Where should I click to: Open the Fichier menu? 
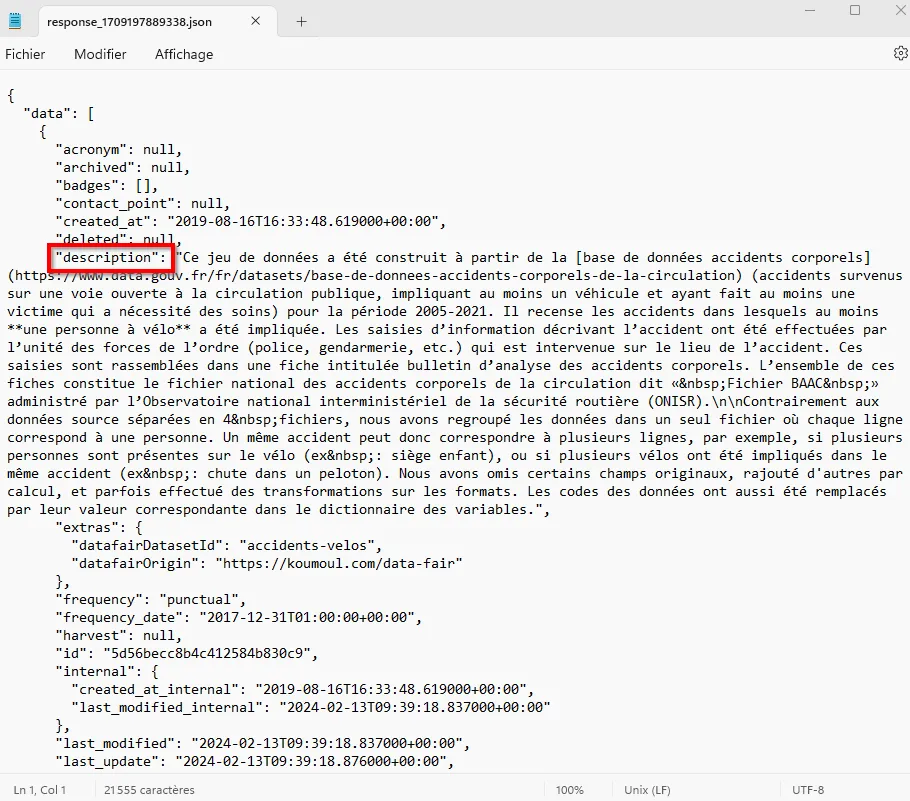[25, 54]
